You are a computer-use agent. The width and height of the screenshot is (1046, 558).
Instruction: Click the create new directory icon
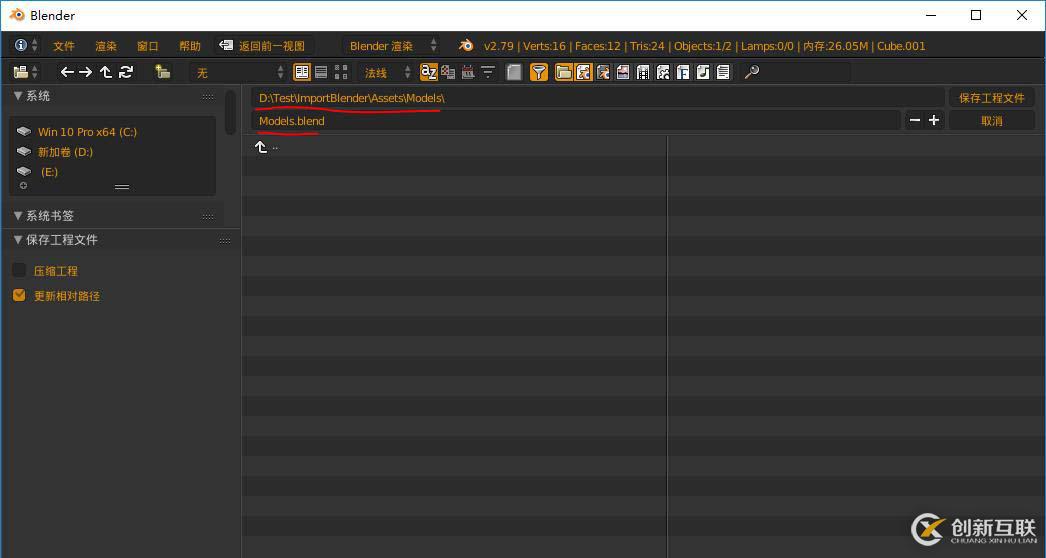click(x=162, y=72)
